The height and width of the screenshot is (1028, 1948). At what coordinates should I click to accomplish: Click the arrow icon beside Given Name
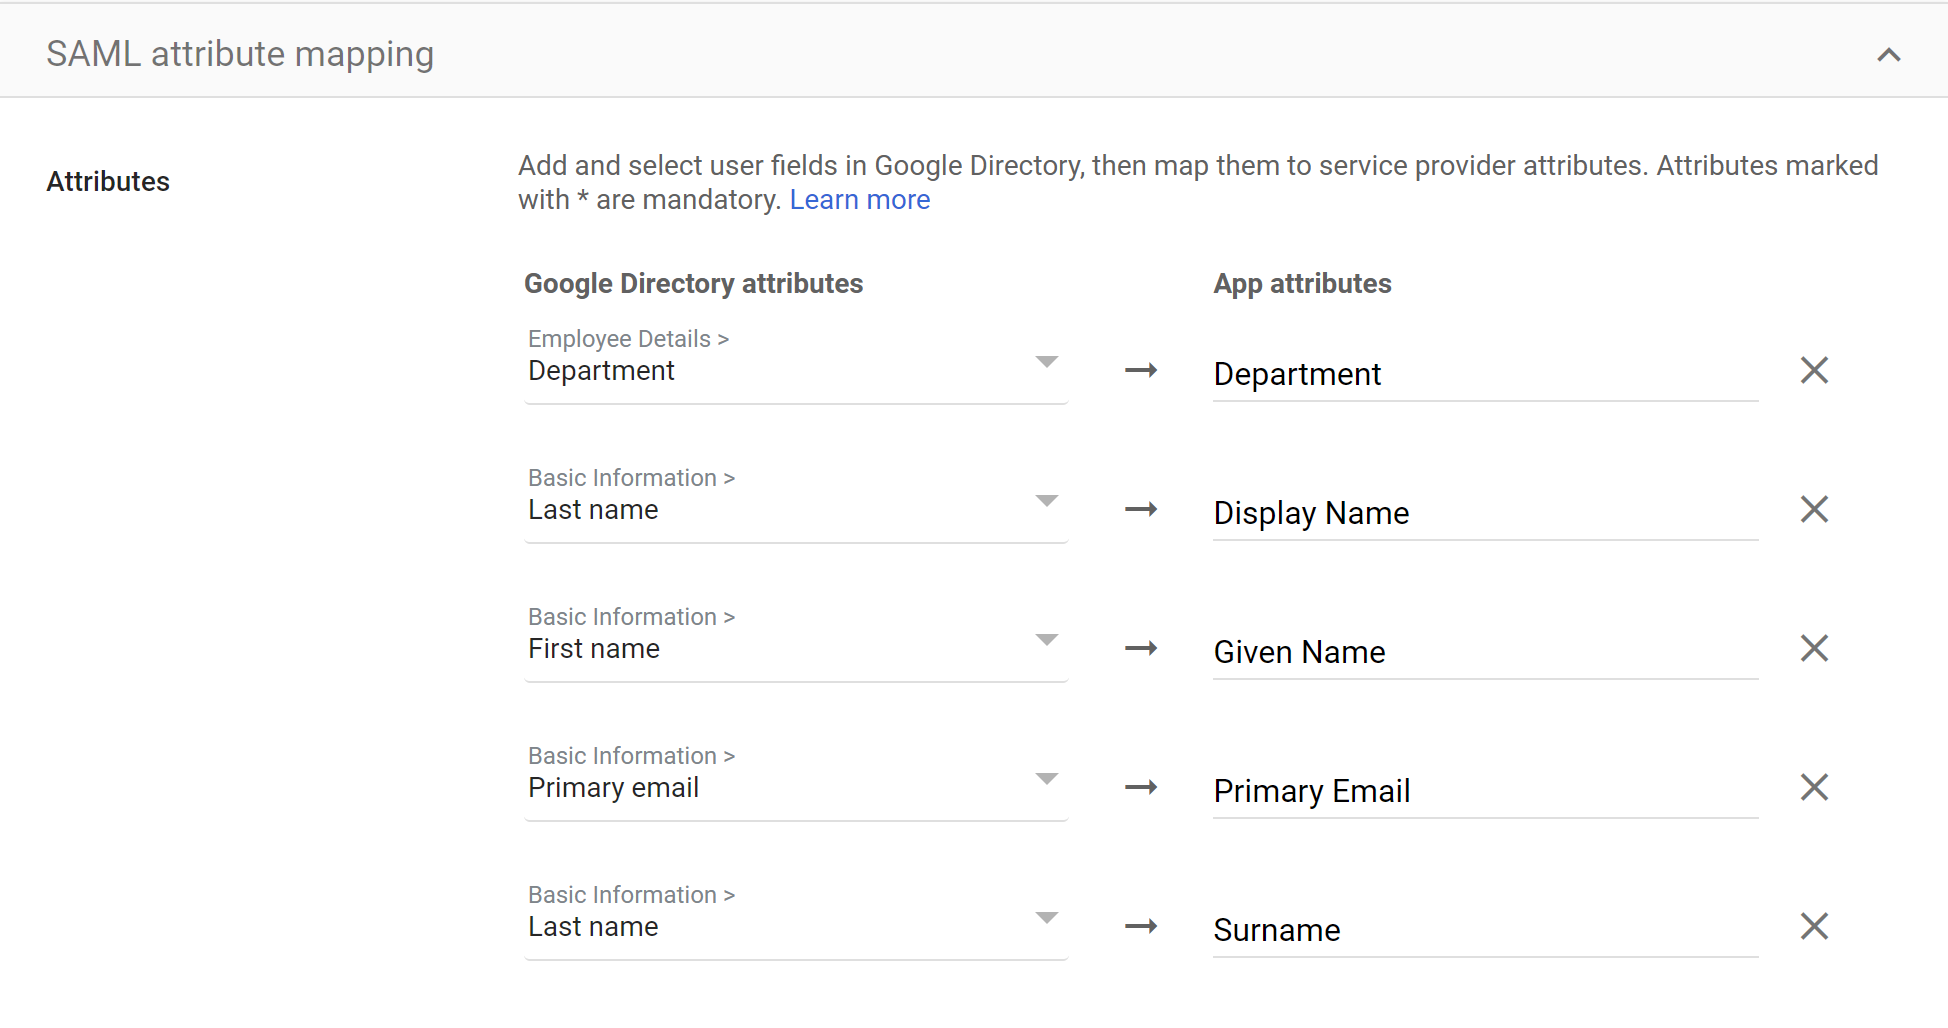click(1141, 649)
